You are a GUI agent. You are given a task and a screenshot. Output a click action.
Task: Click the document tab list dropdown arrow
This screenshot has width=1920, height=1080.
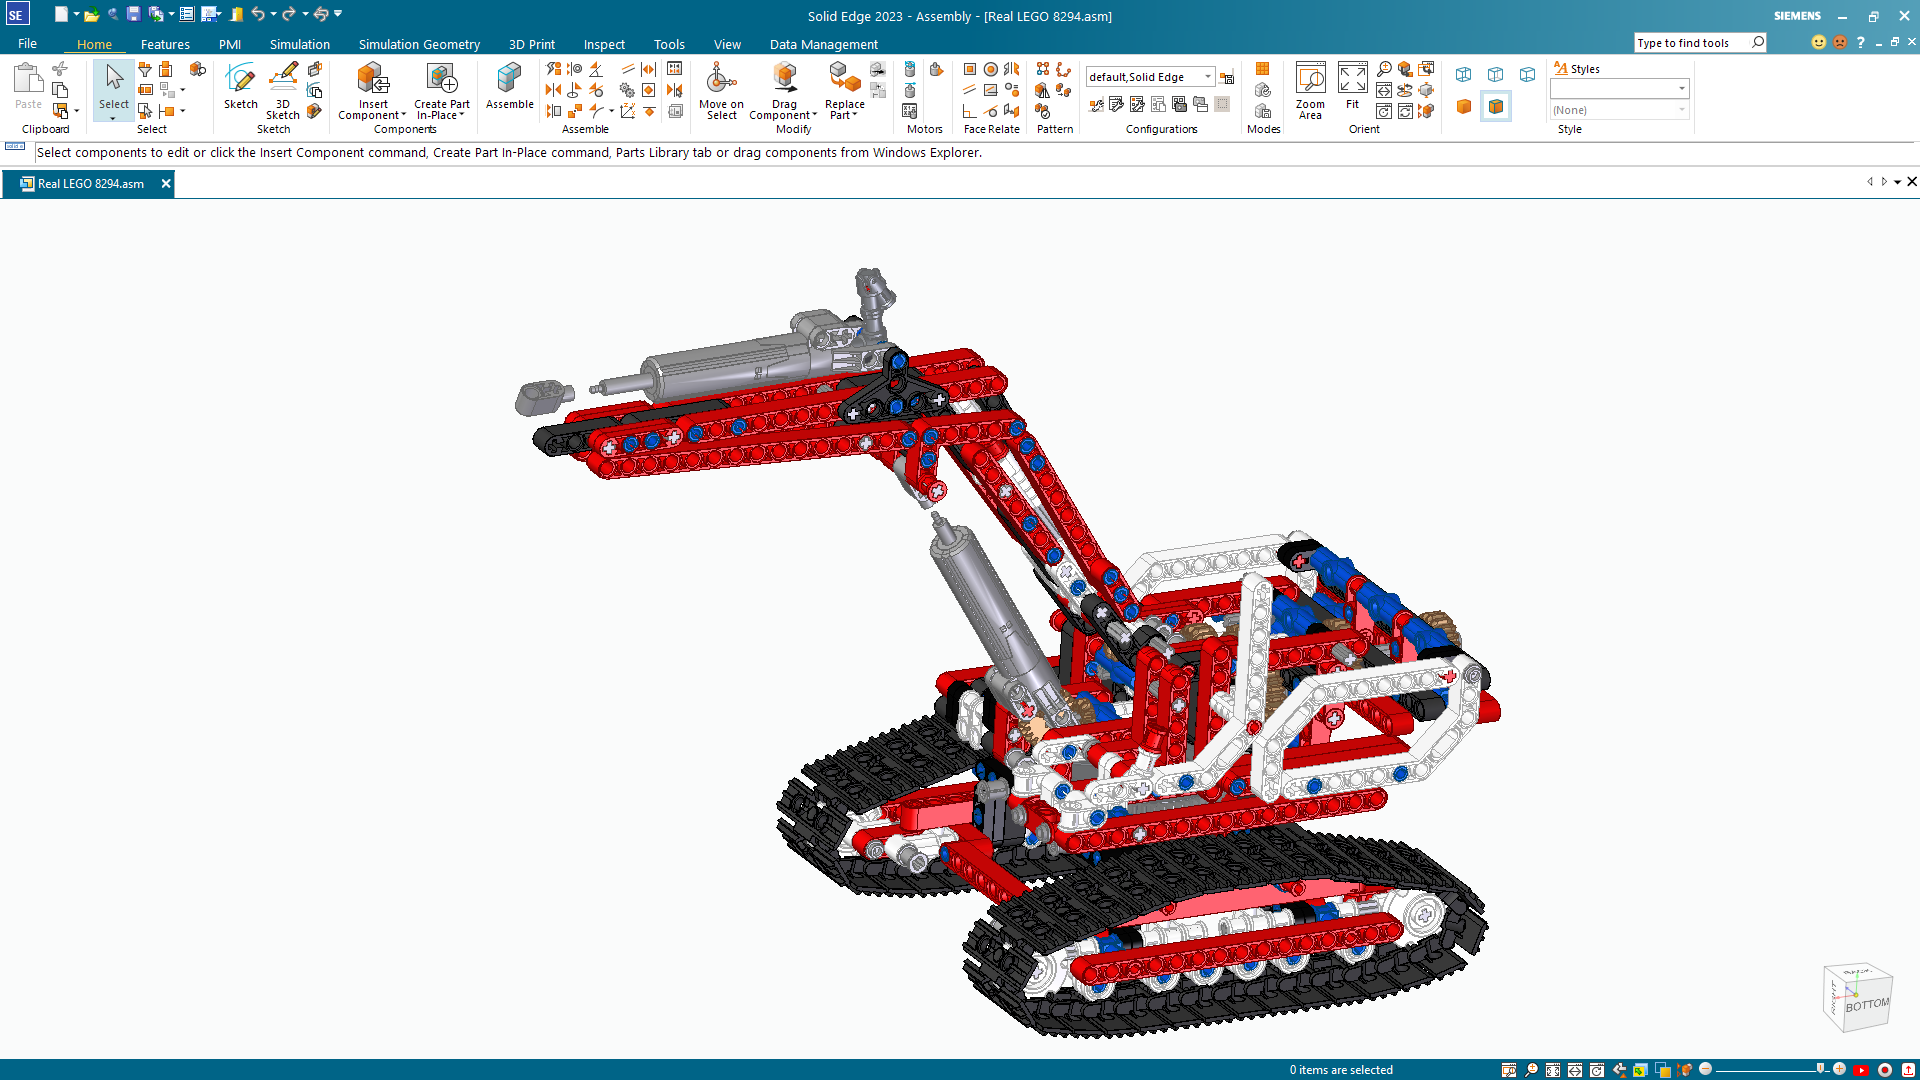point(1897,182)
